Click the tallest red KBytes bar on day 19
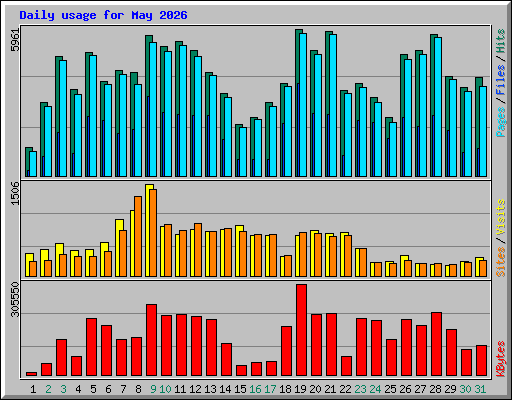 tap(301, 330)
